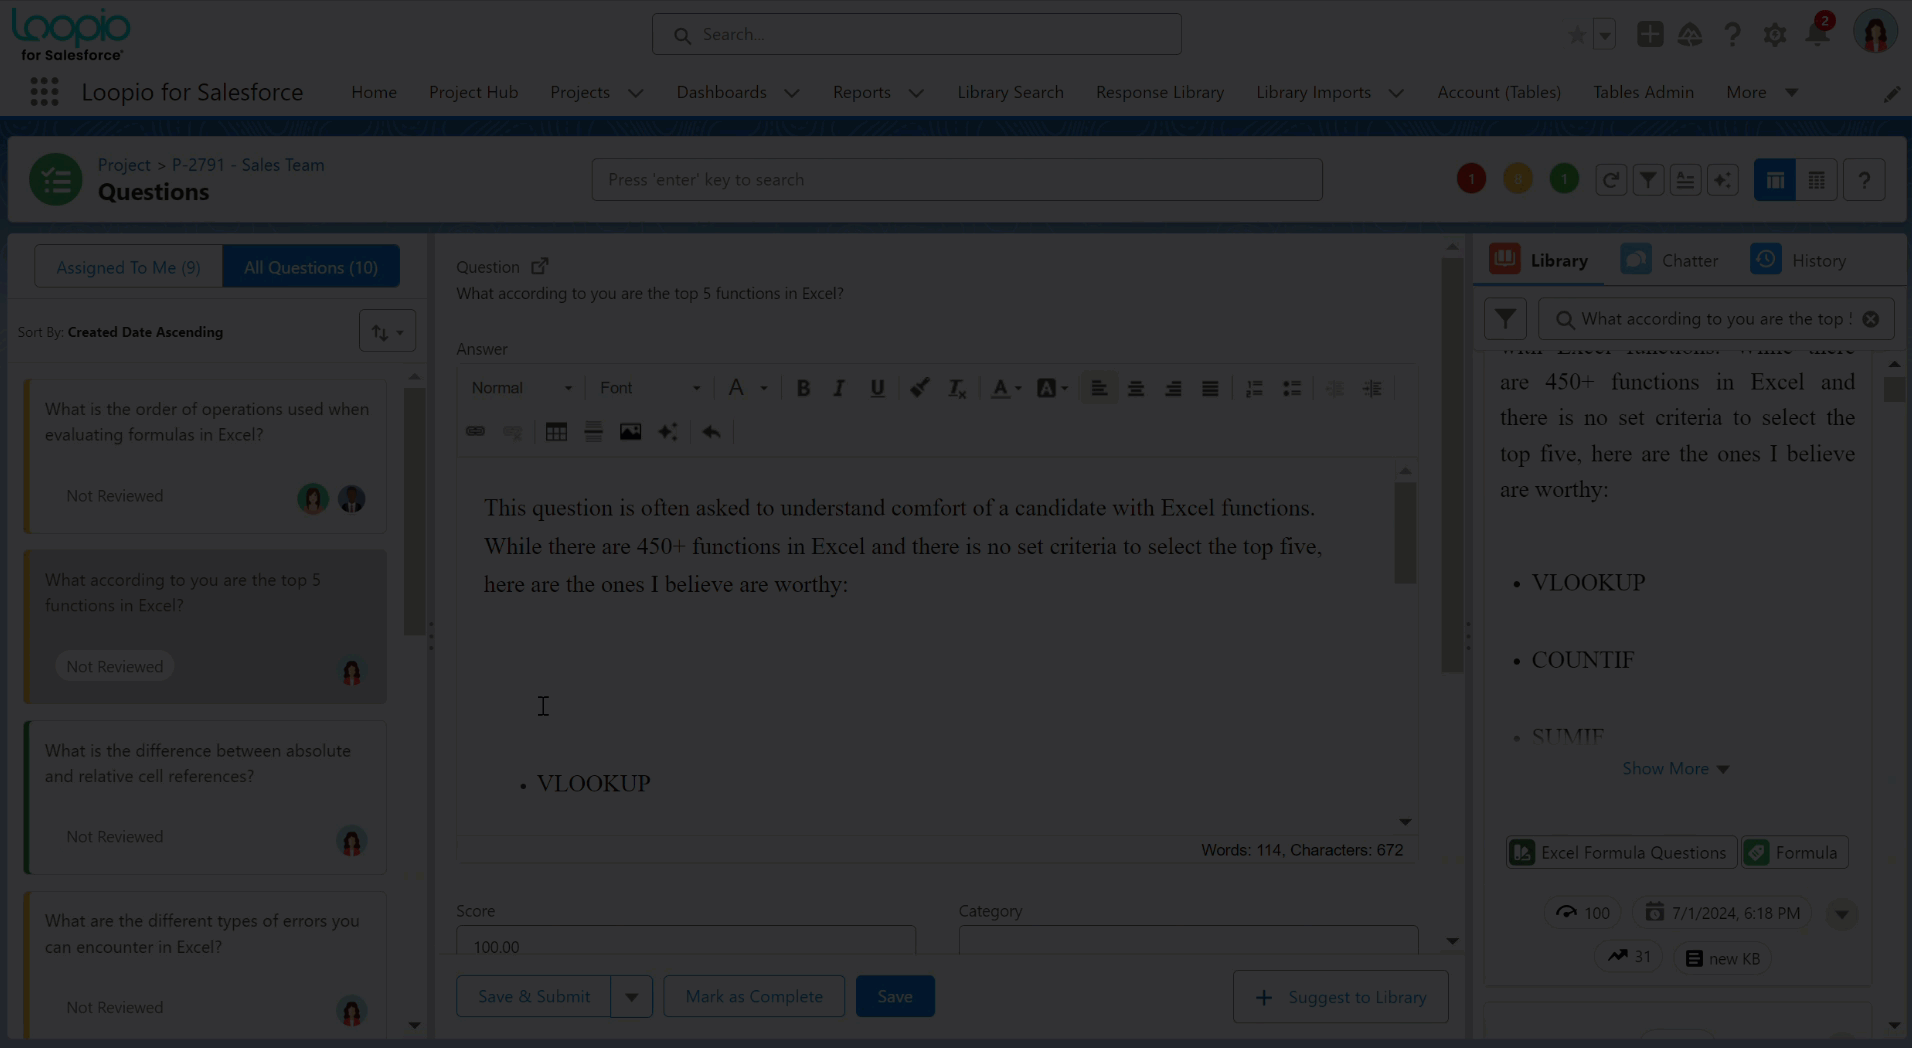
Task: Select question about absolute and relative references
Action: (205, 798)
